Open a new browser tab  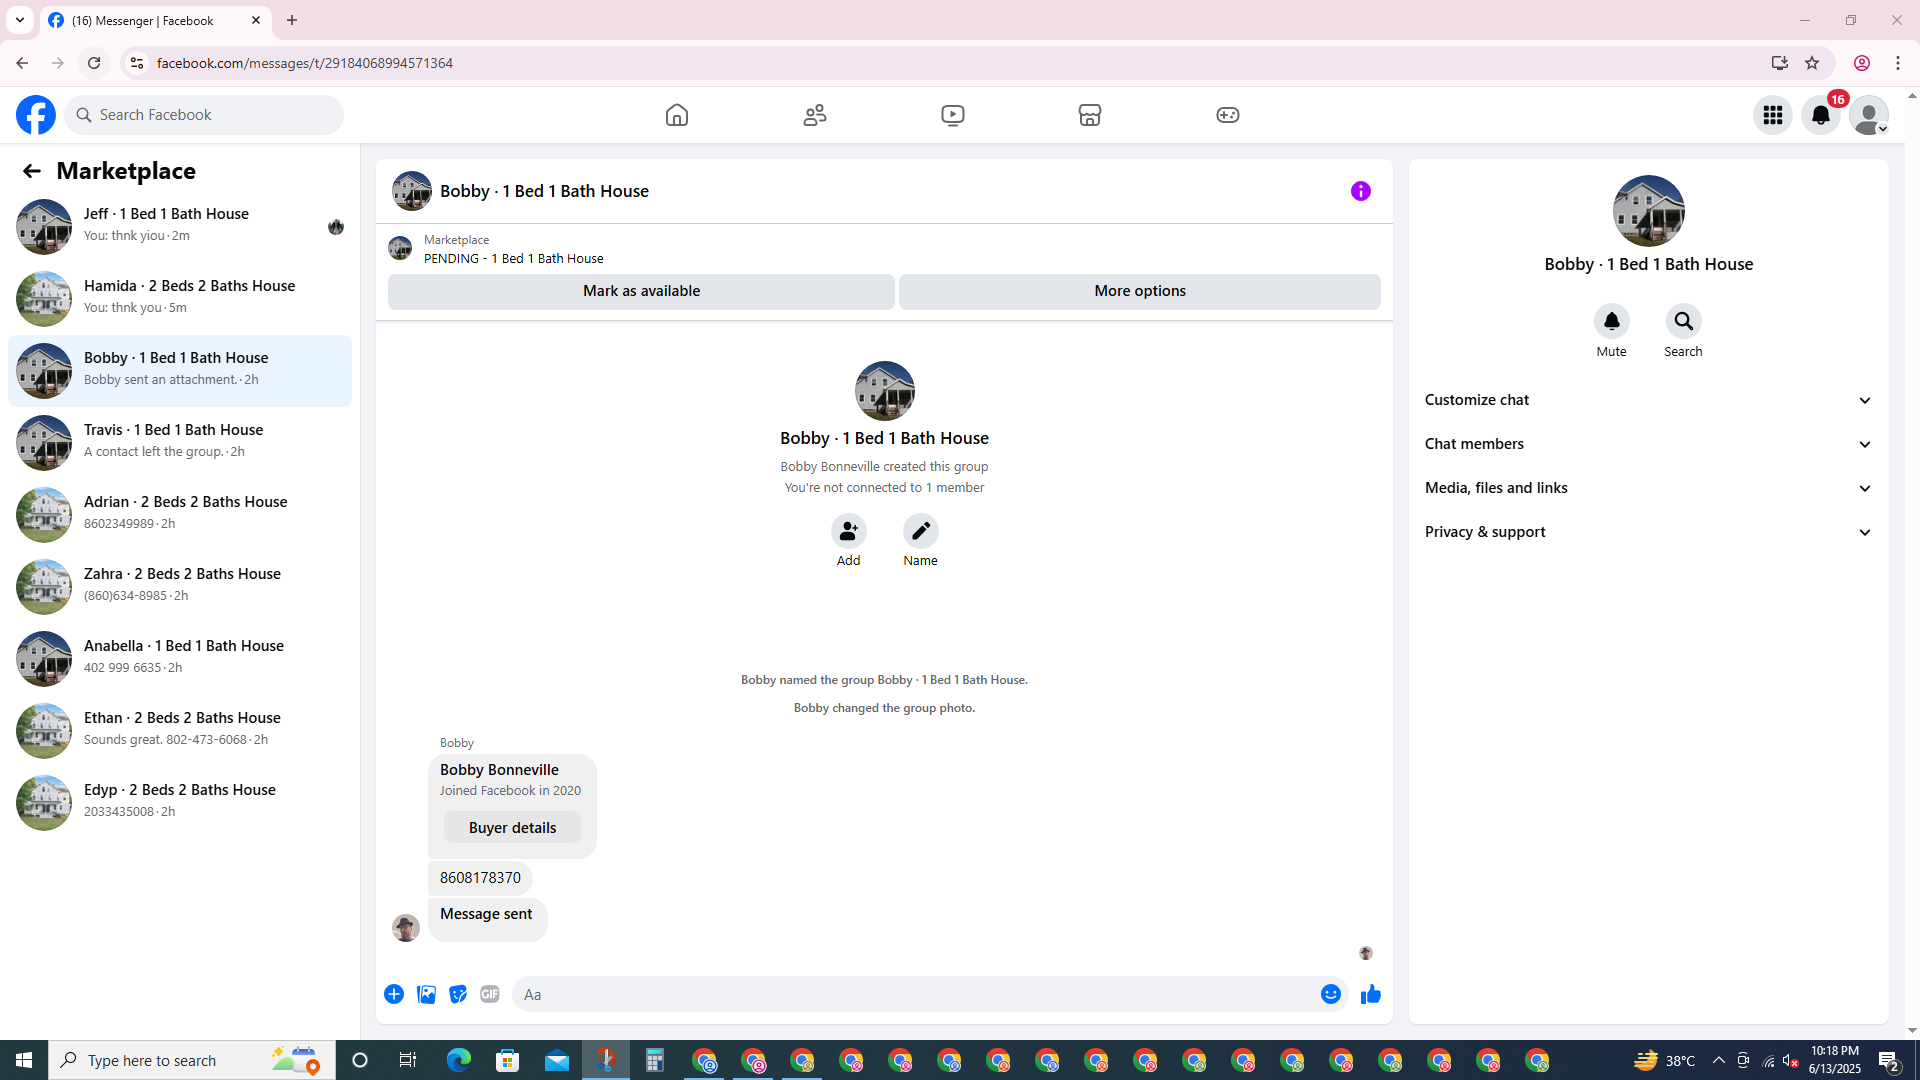(x=292, y=20)
